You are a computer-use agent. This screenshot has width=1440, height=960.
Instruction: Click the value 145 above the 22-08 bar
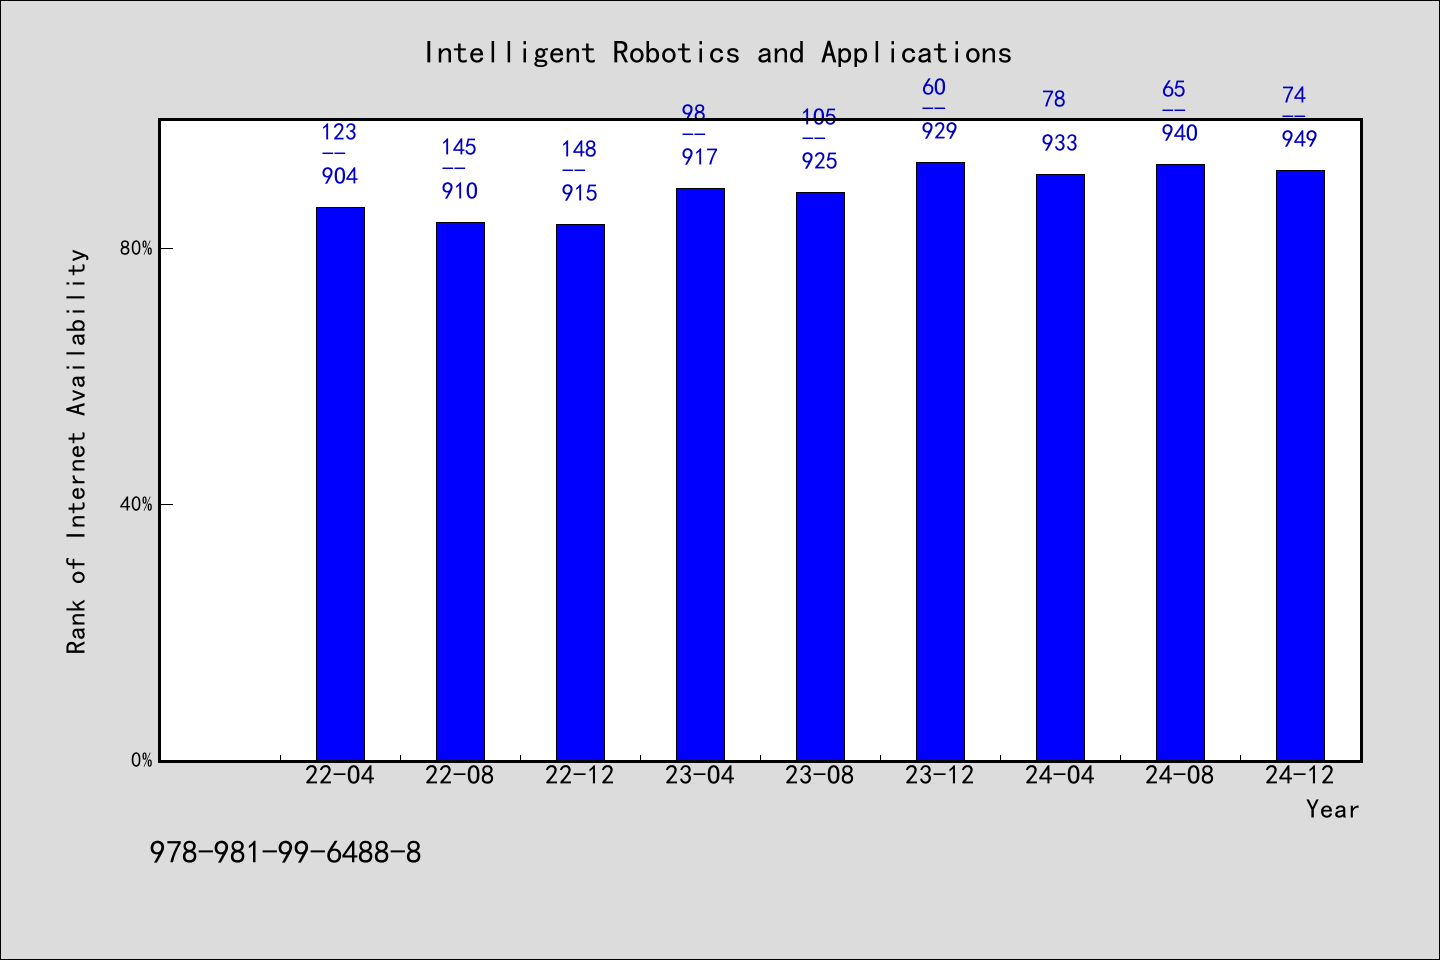pos(459,147)
